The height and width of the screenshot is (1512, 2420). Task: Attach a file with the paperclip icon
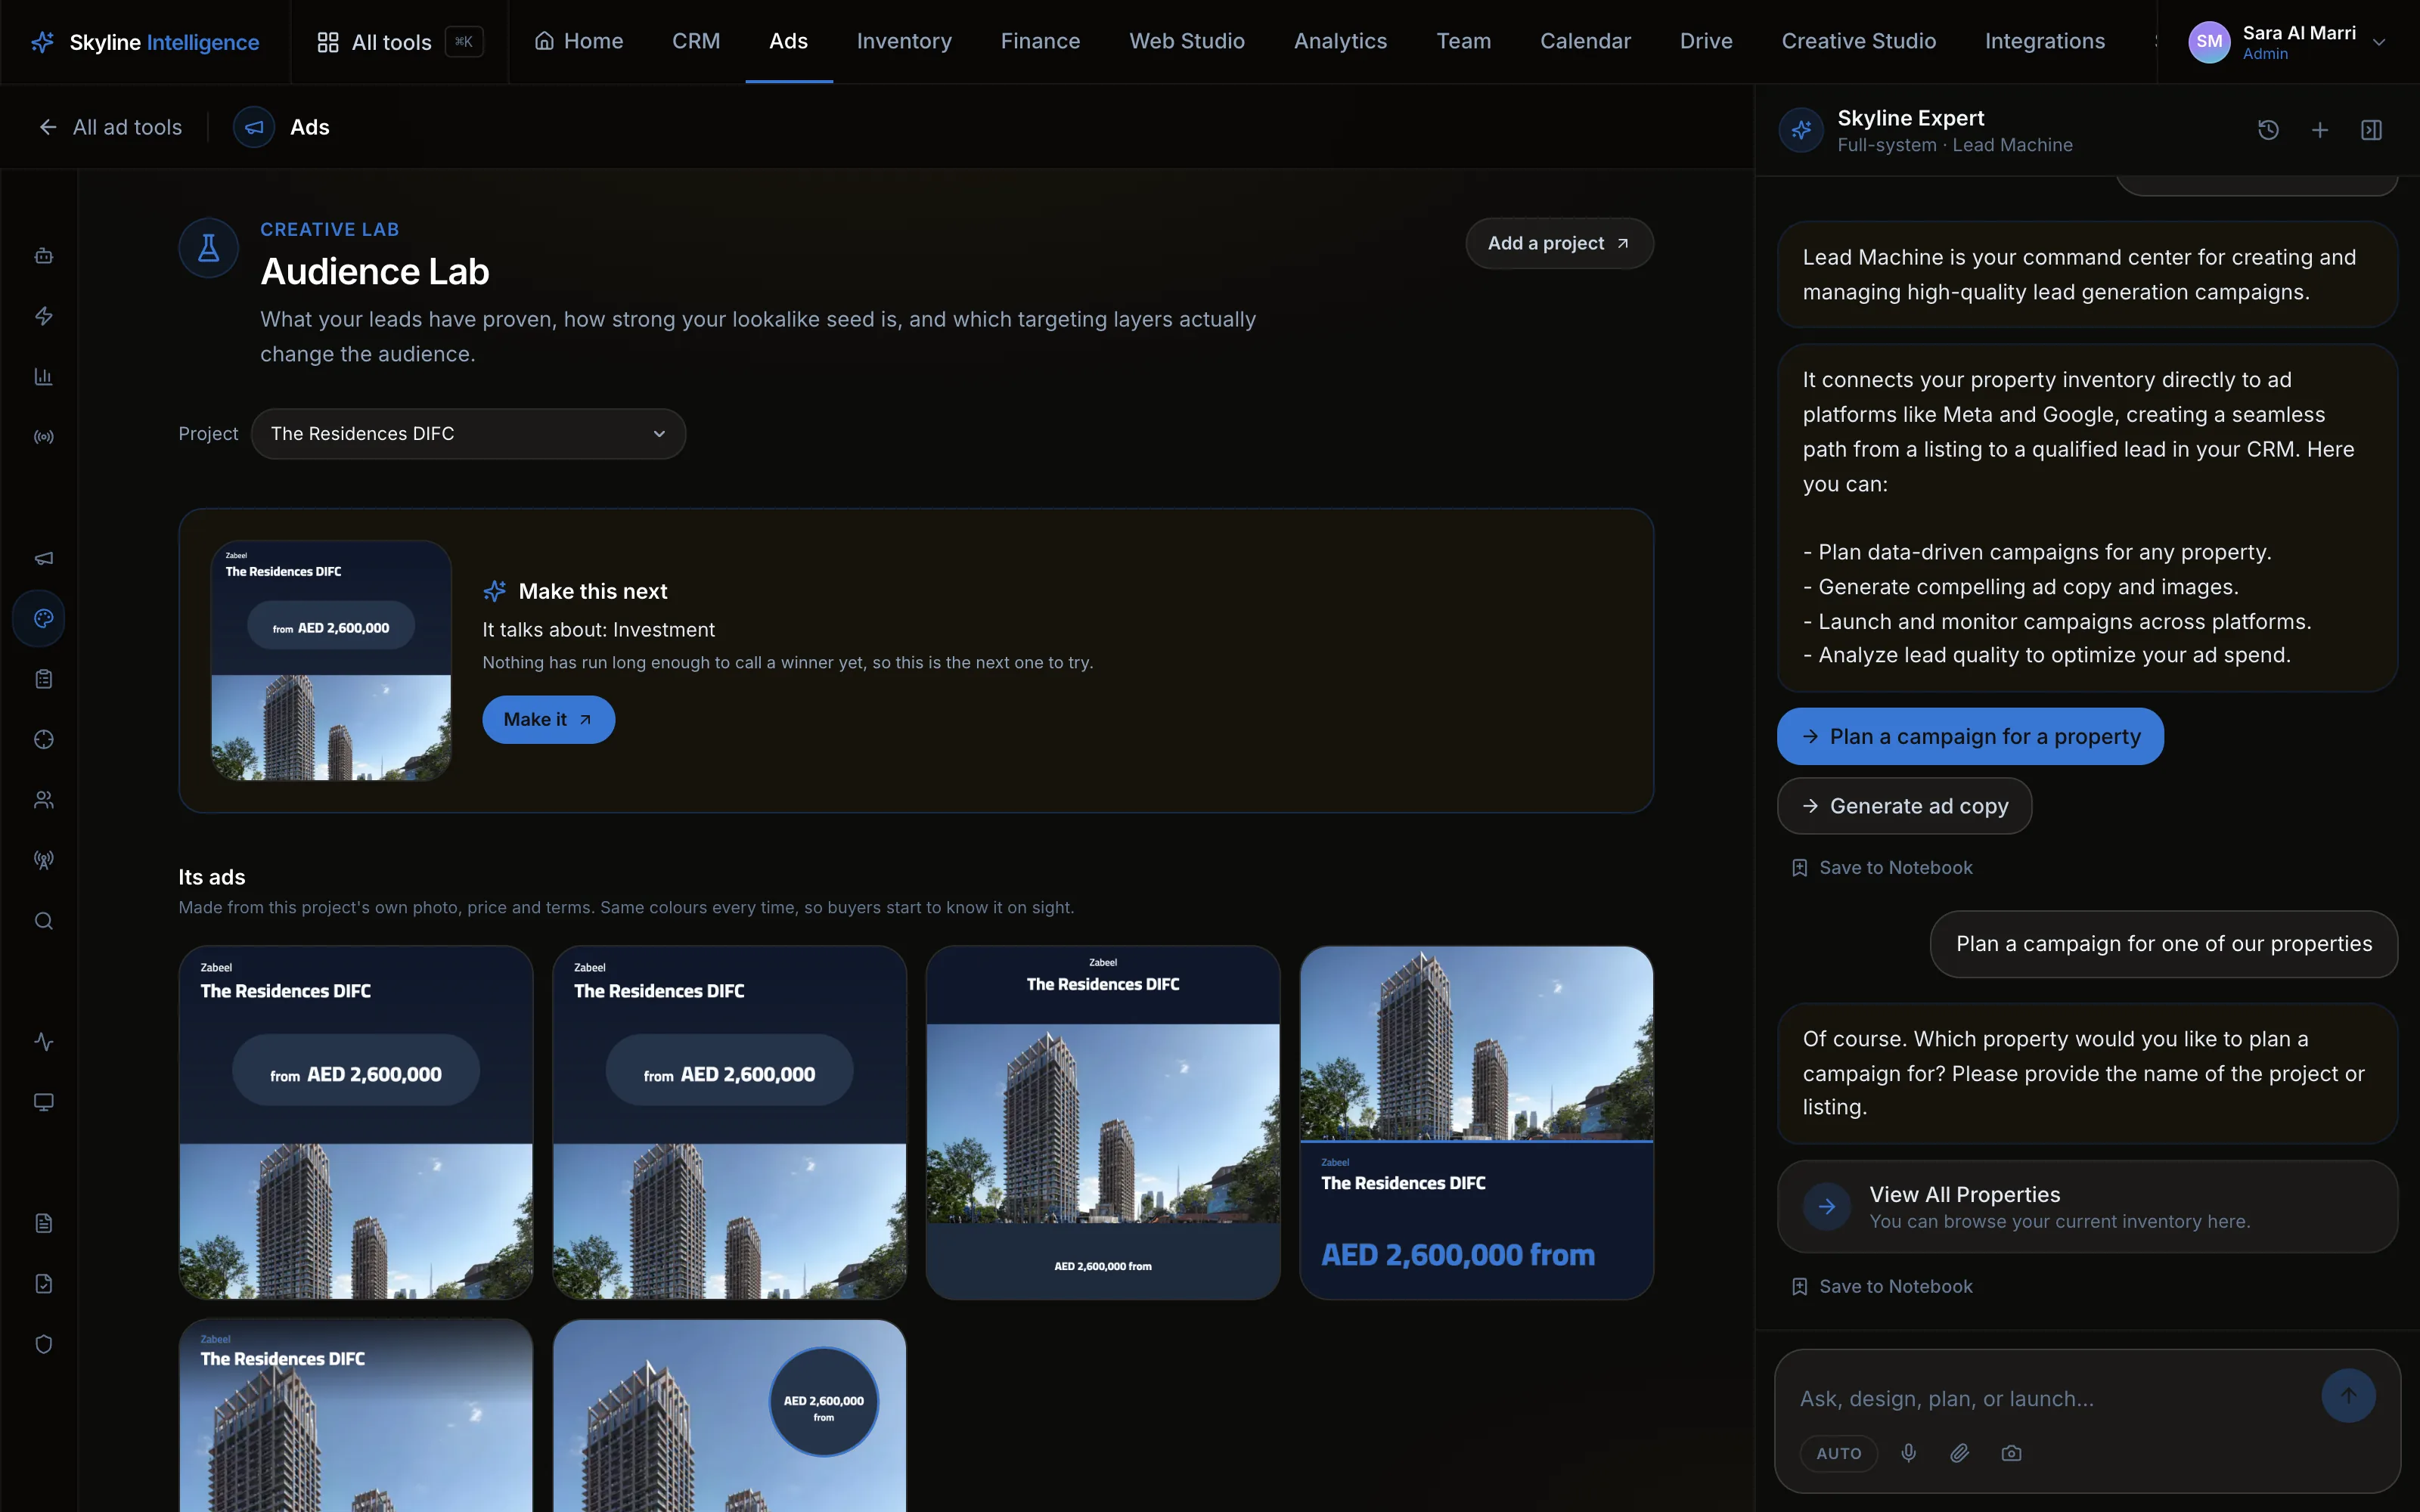coord(1959,1453)
